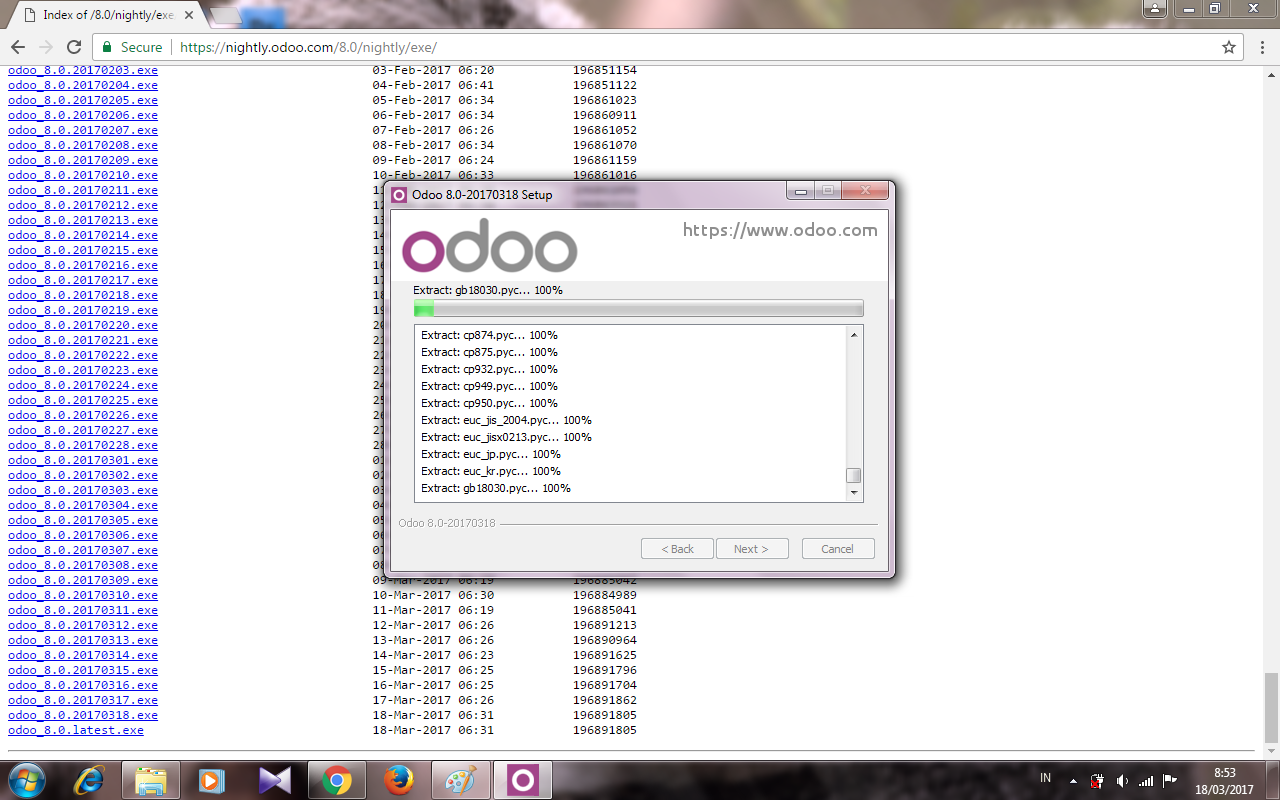1280x800 pixels.
Task: Download odoo_8.0.20170318.exe
Action: tap(83, 715)
